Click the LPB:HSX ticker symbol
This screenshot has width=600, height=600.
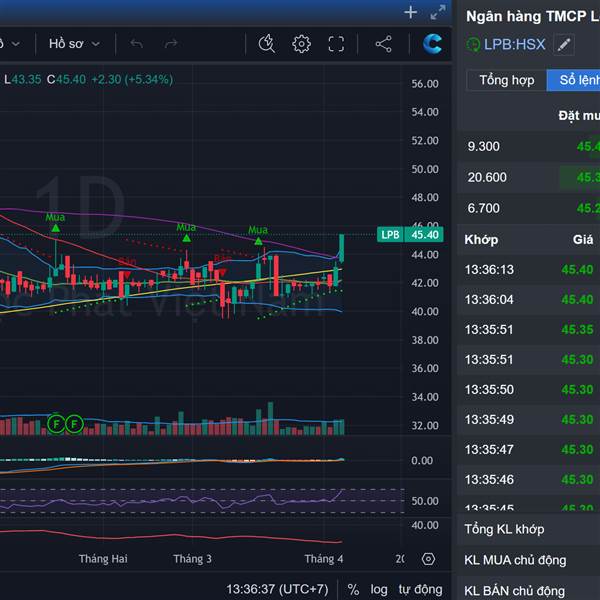[x=514, y=45]
